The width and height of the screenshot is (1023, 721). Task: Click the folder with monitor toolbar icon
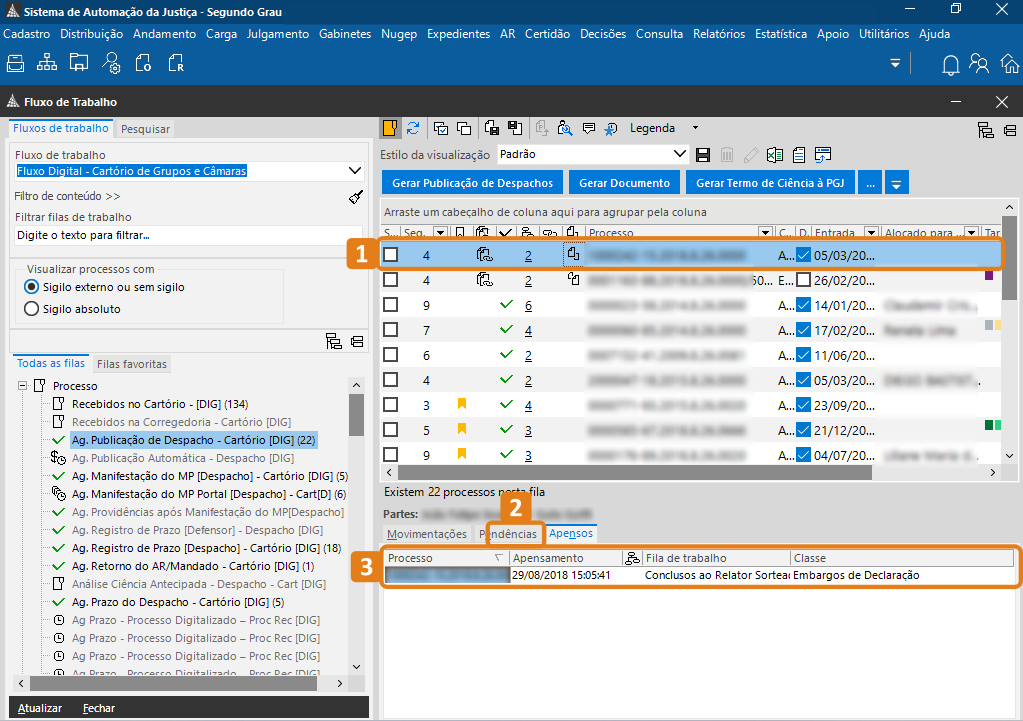79,63
